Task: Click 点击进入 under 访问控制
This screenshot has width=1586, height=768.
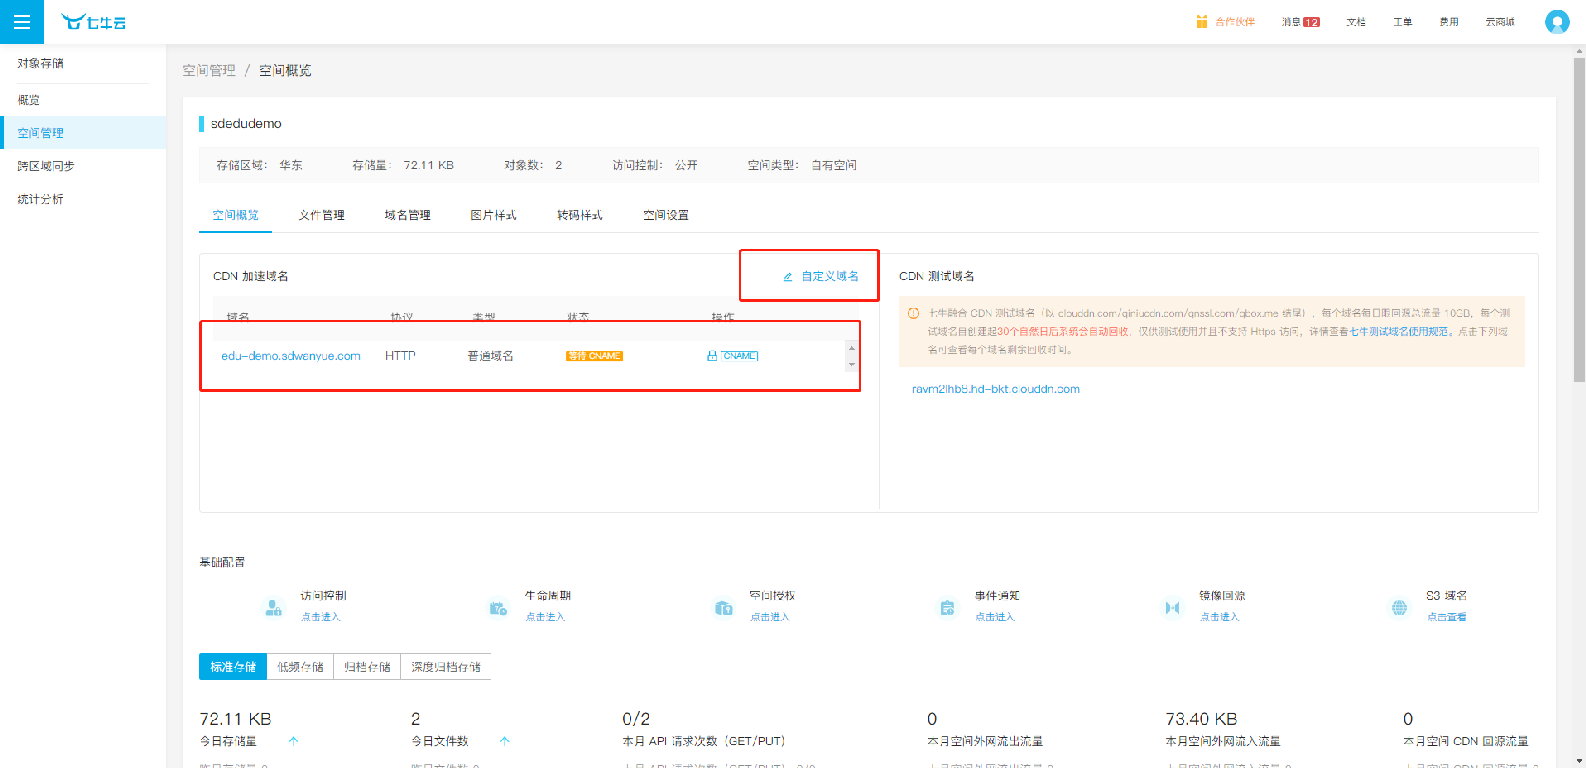Action: 321,617
